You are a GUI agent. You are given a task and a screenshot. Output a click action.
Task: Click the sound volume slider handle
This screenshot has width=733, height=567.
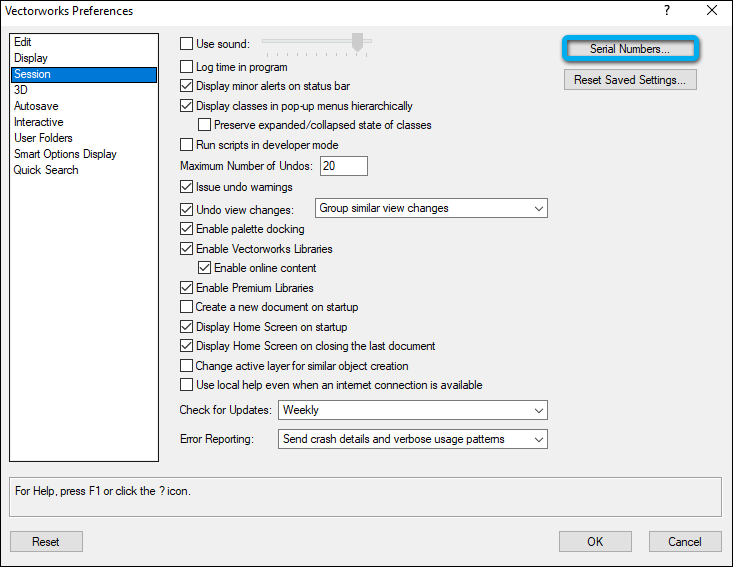(x=358, y=42)
